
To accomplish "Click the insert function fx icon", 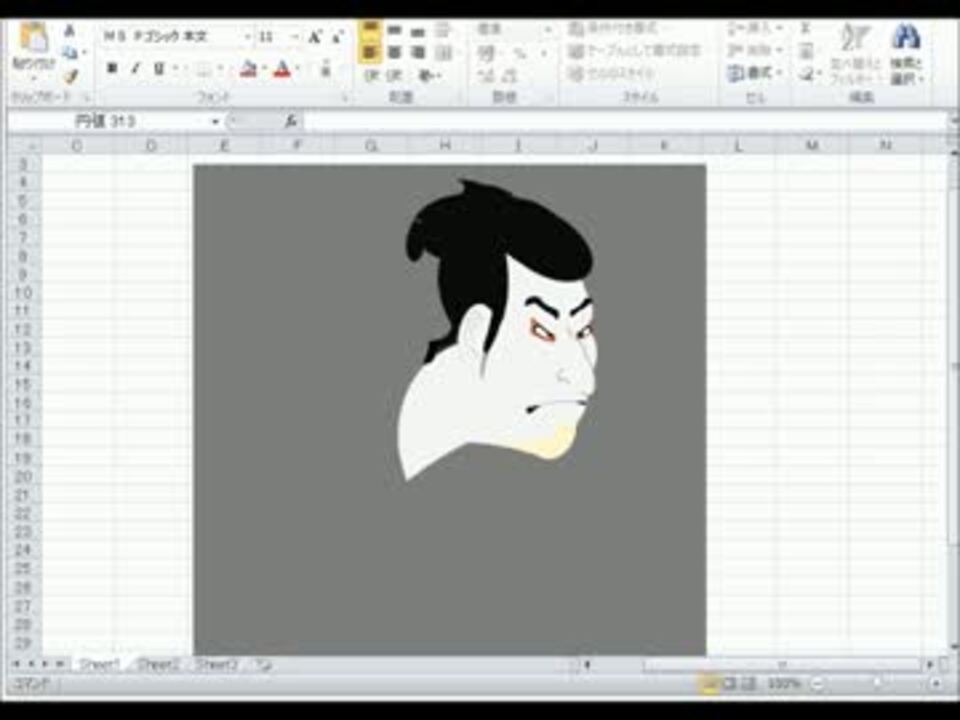I will pos(290,122).
